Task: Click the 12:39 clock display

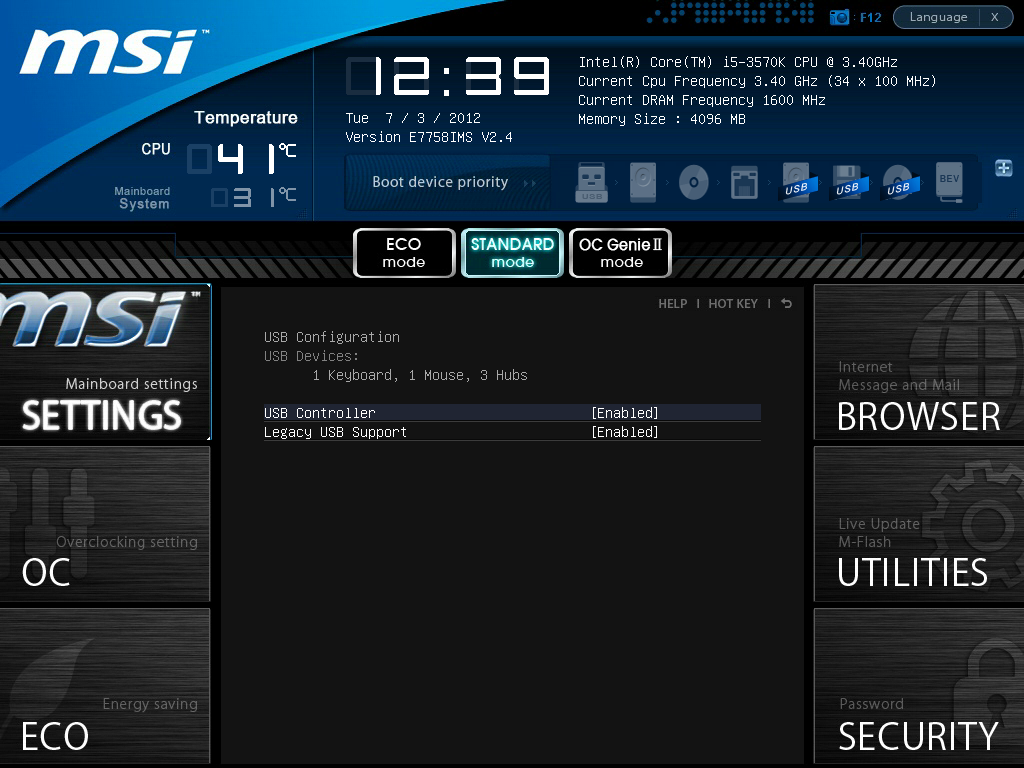Action: (448, 76)
